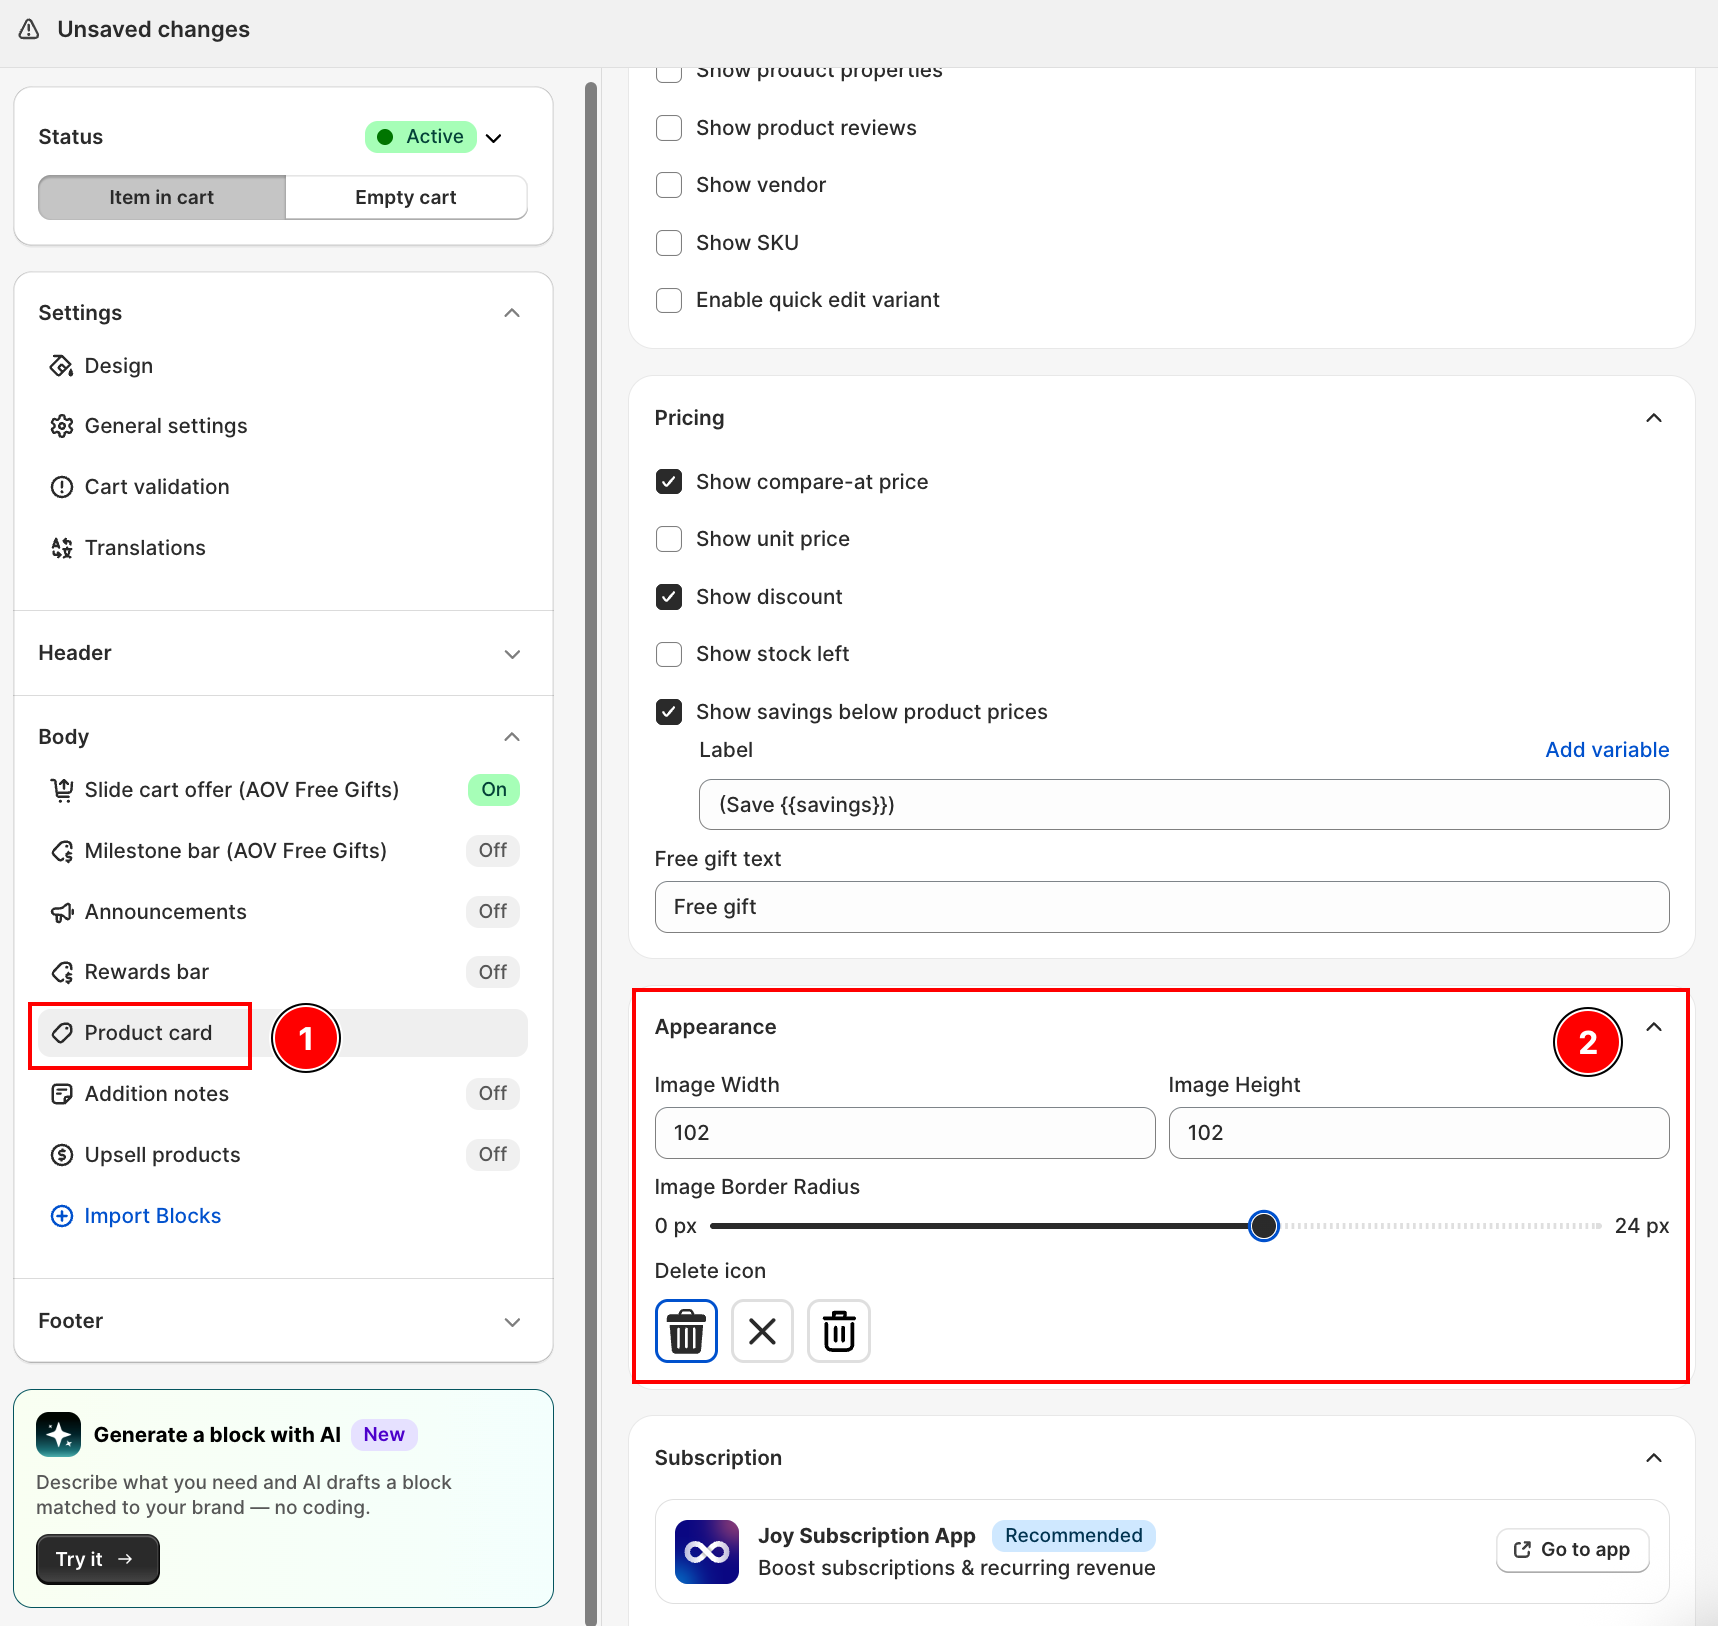Toggle Addition notes Off badge
This screenshot has width=1718, height=1626.
(x=493, y=1094)
